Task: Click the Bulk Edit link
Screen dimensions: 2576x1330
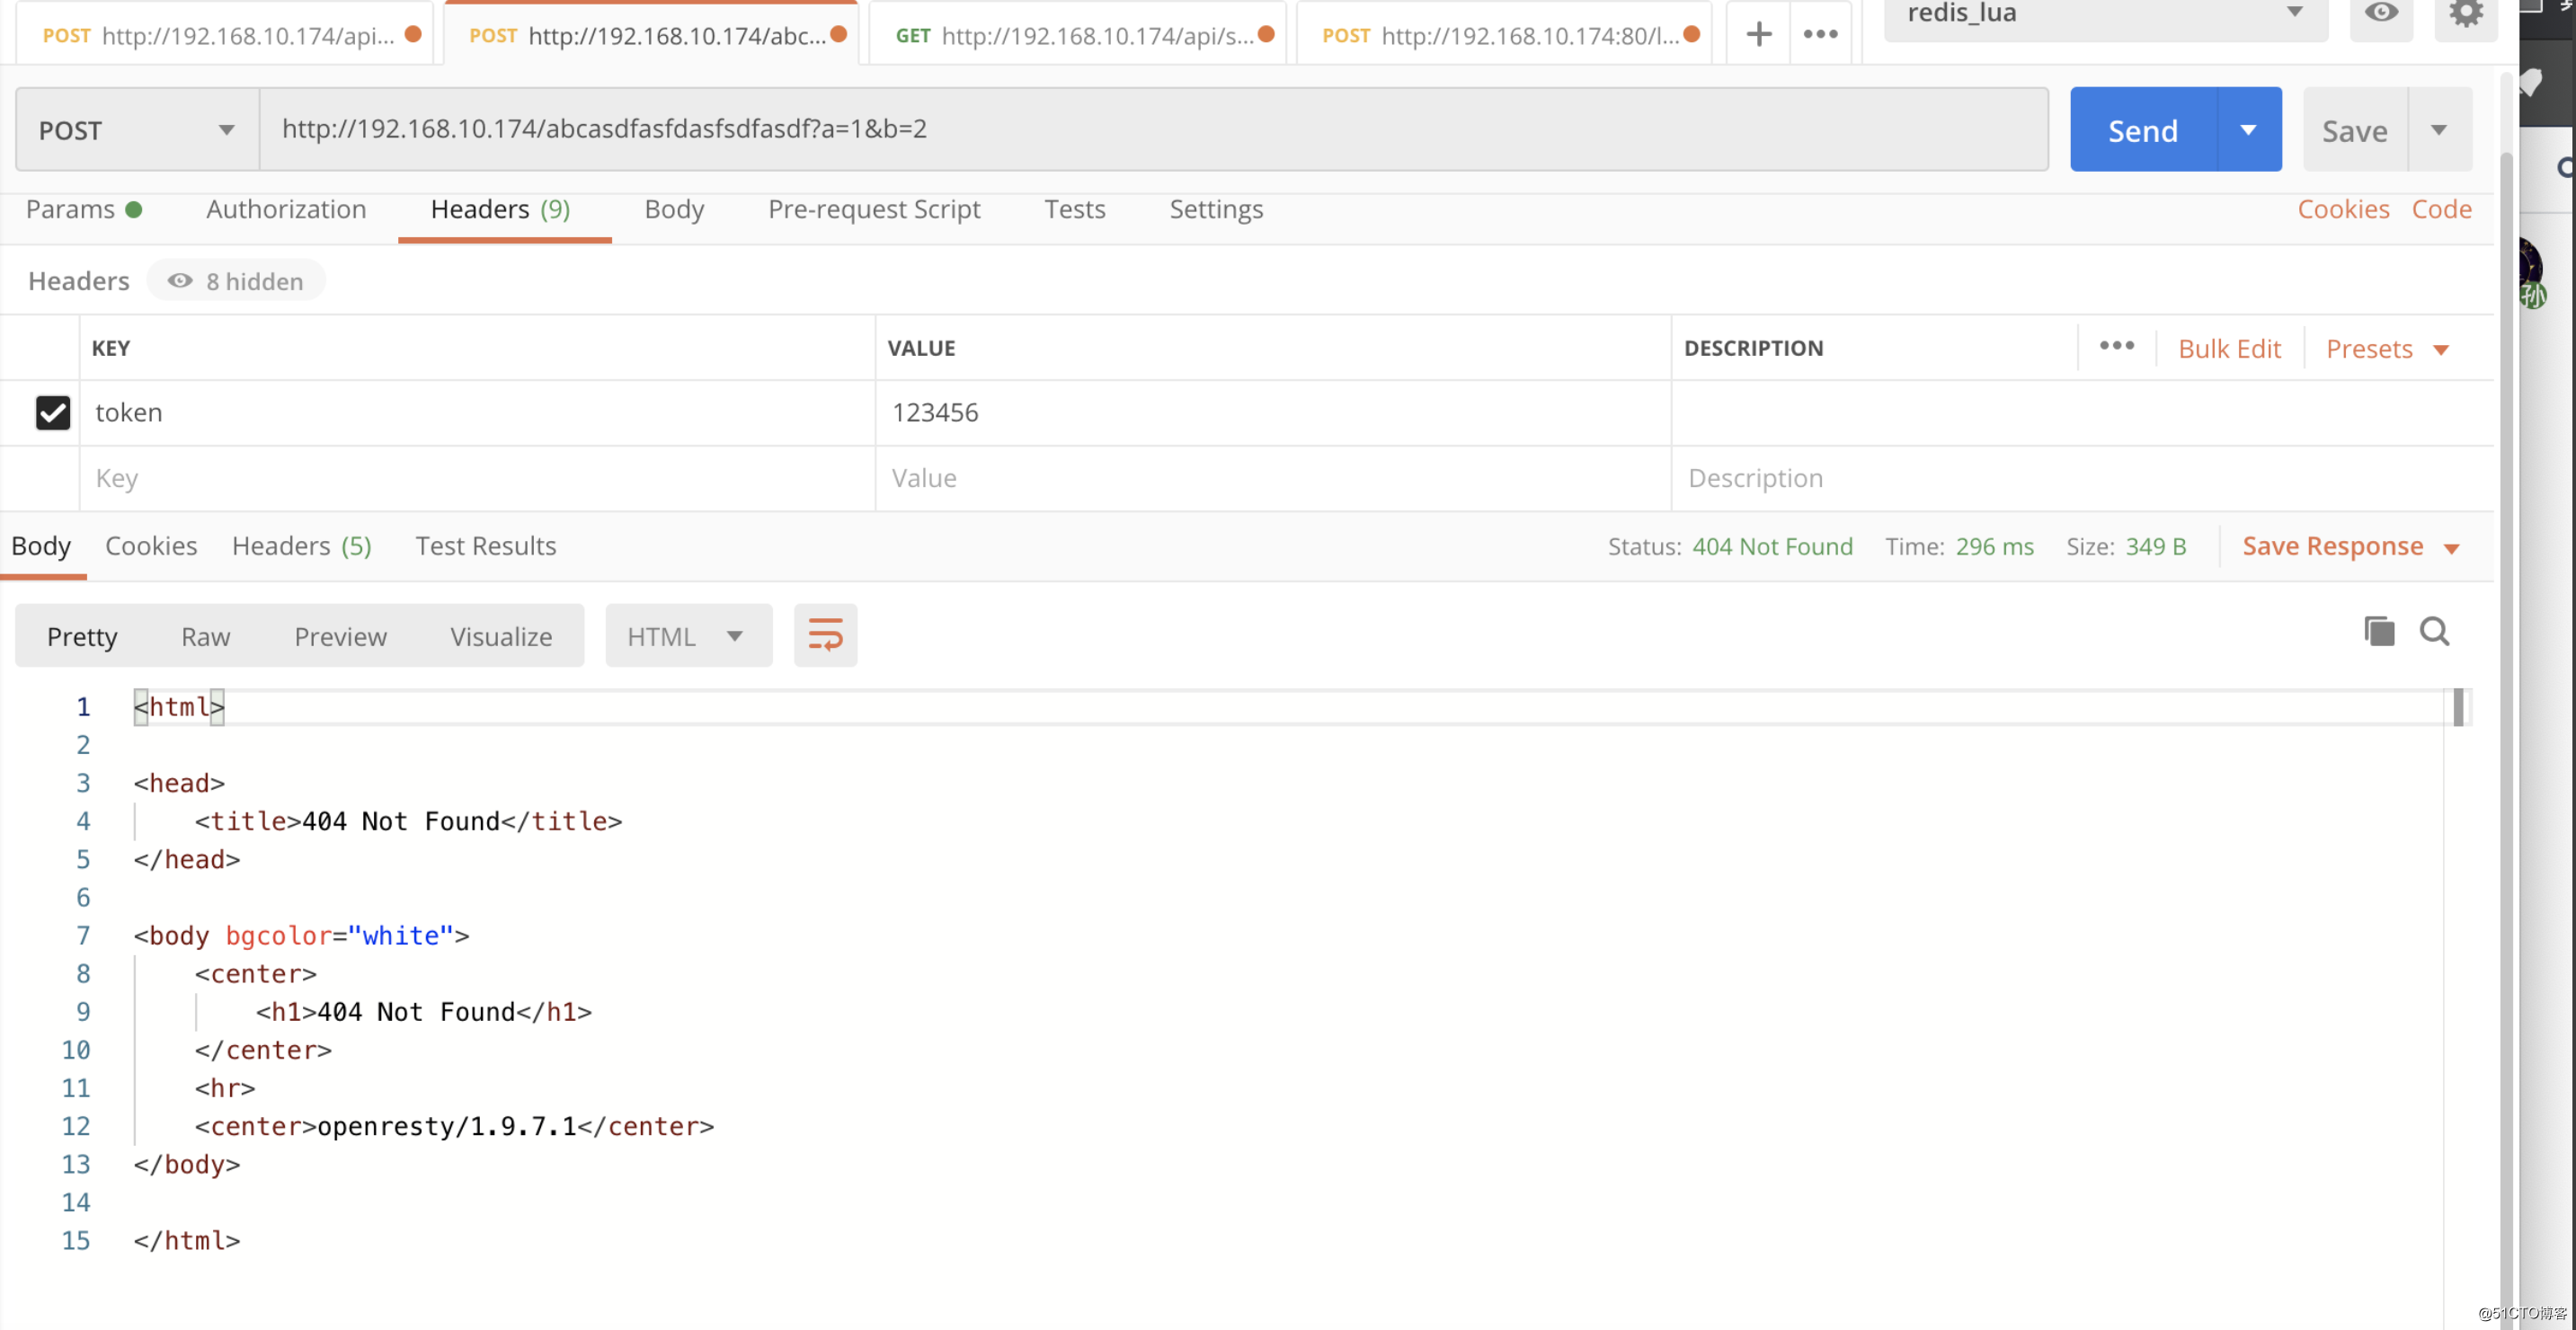Action: (x=2229, y=349)
